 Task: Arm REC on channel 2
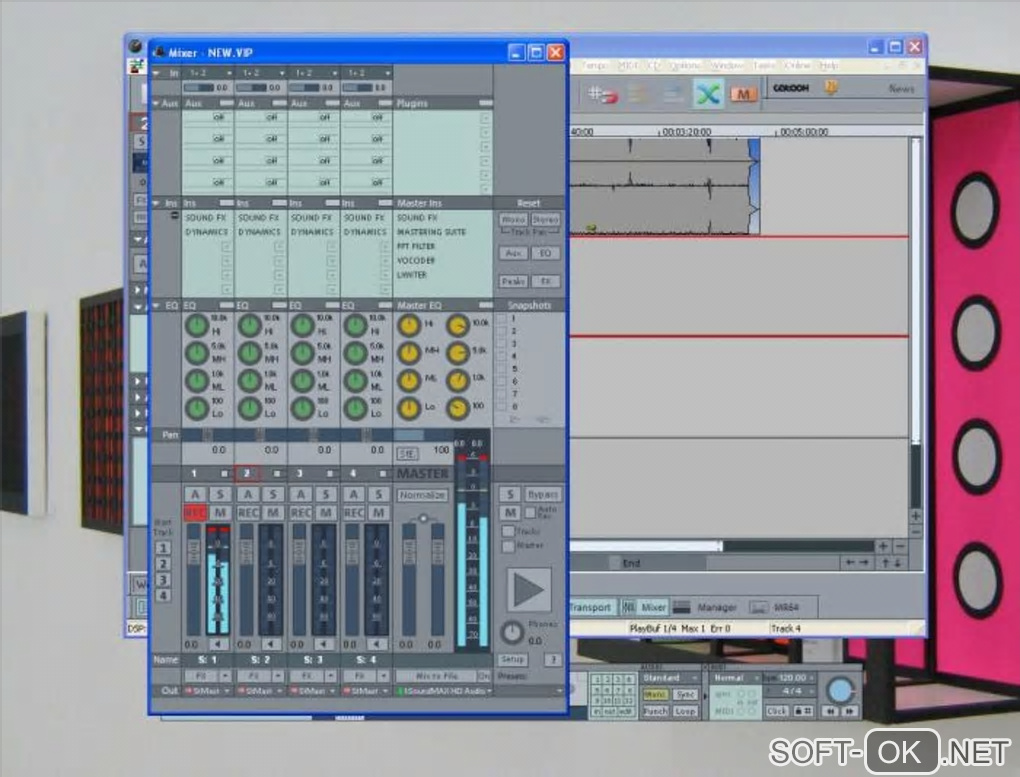(248, 513)
